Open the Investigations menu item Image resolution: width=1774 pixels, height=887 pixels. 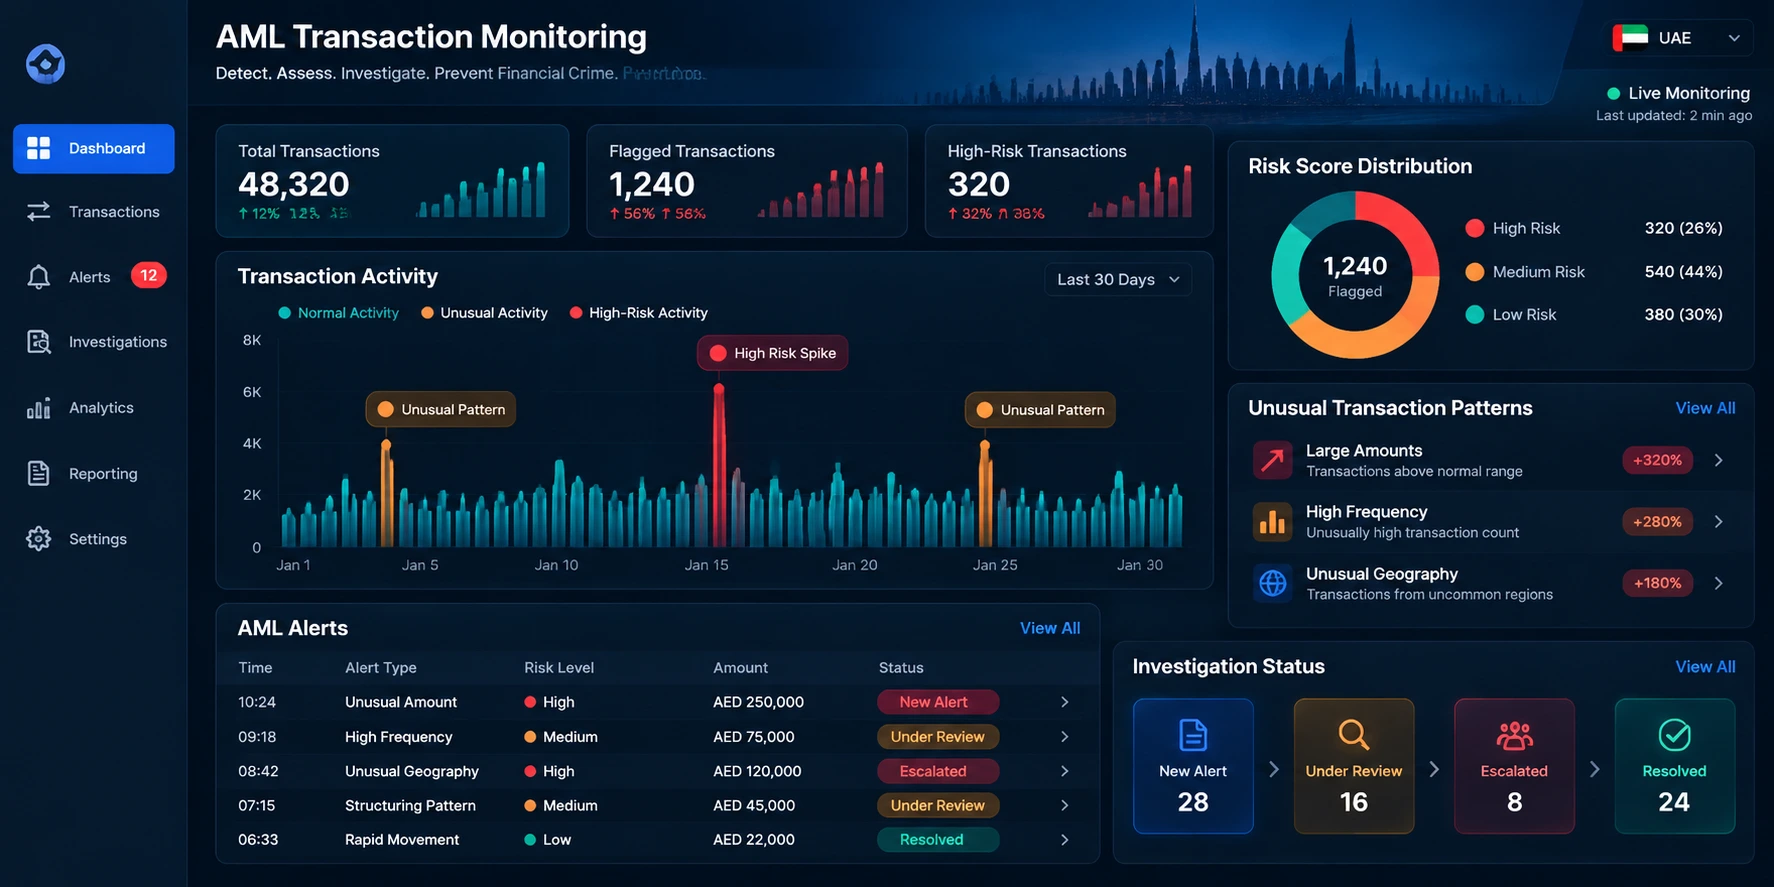pyautogui.click(x=94, y=342)
